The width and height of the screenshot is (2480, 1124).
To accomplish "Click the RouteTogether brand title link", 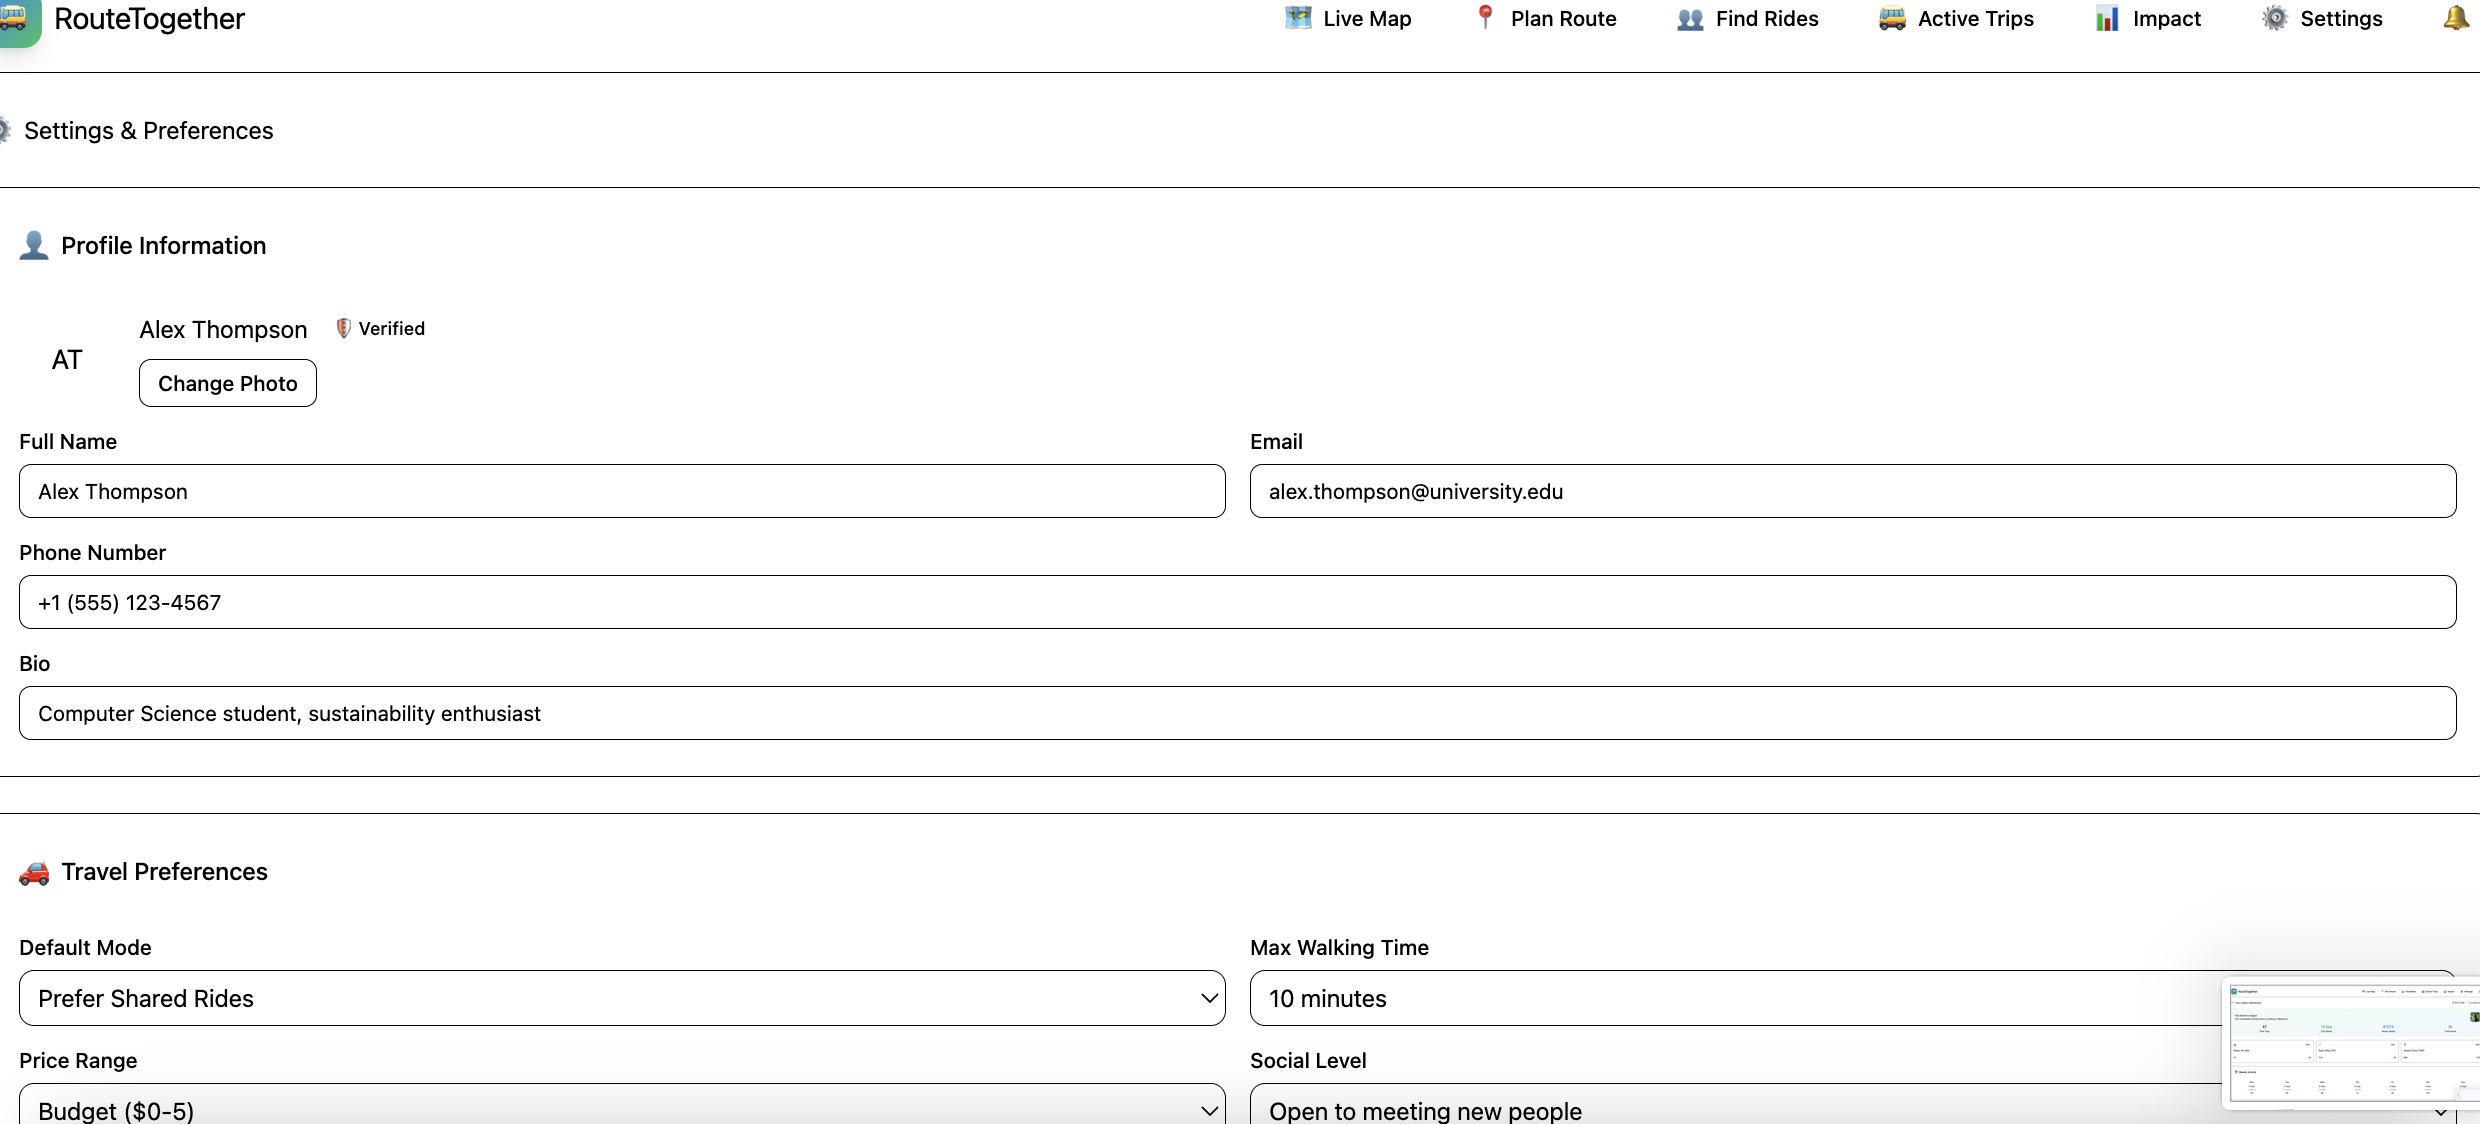I will 149,19.
